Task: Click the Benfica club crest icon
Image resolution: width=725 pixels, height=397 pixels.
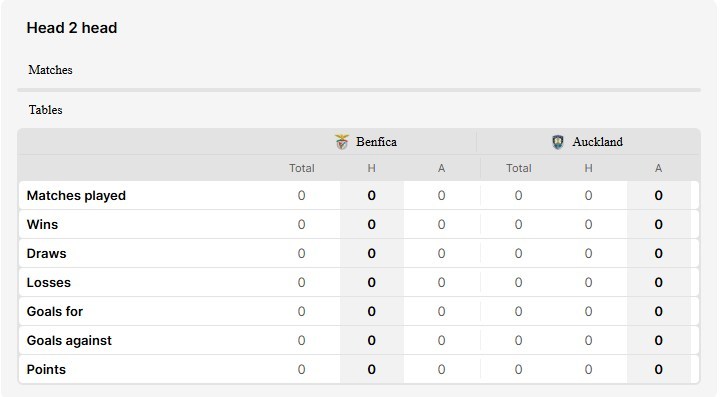Action: click(342, 142)
